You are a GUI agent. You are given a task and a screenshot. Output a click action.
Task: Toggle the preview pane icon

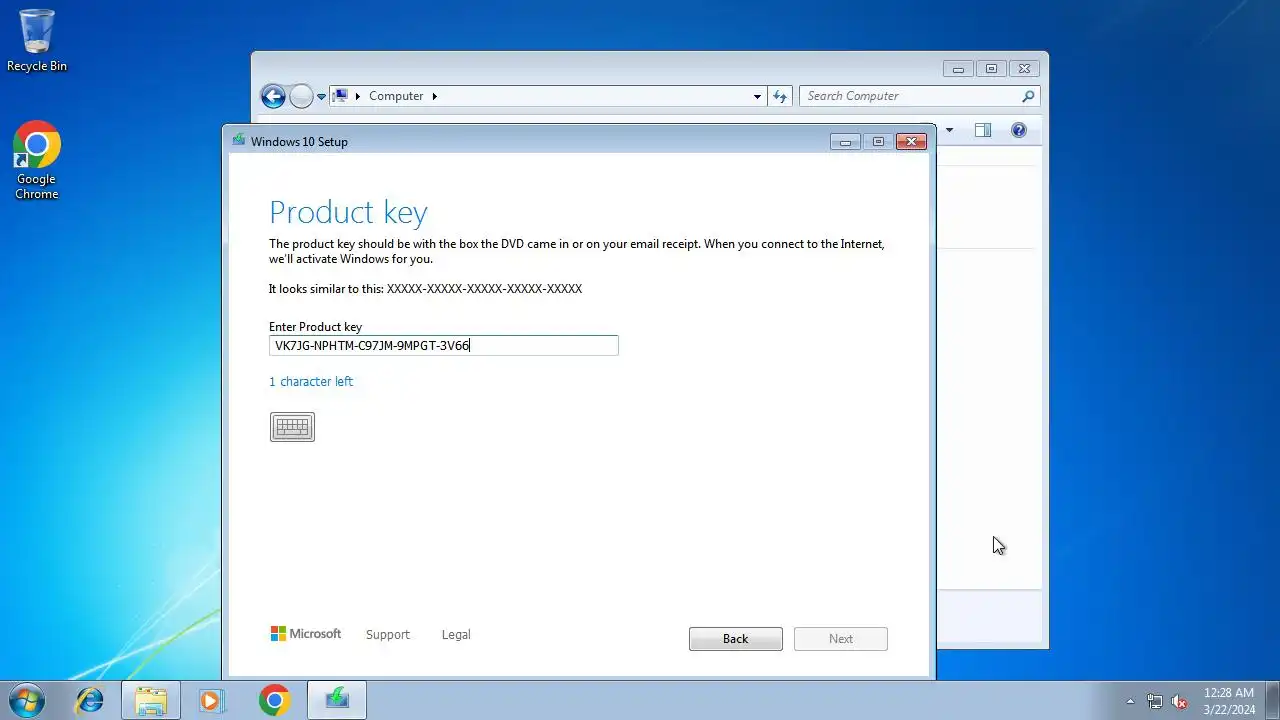pos(983,130)
